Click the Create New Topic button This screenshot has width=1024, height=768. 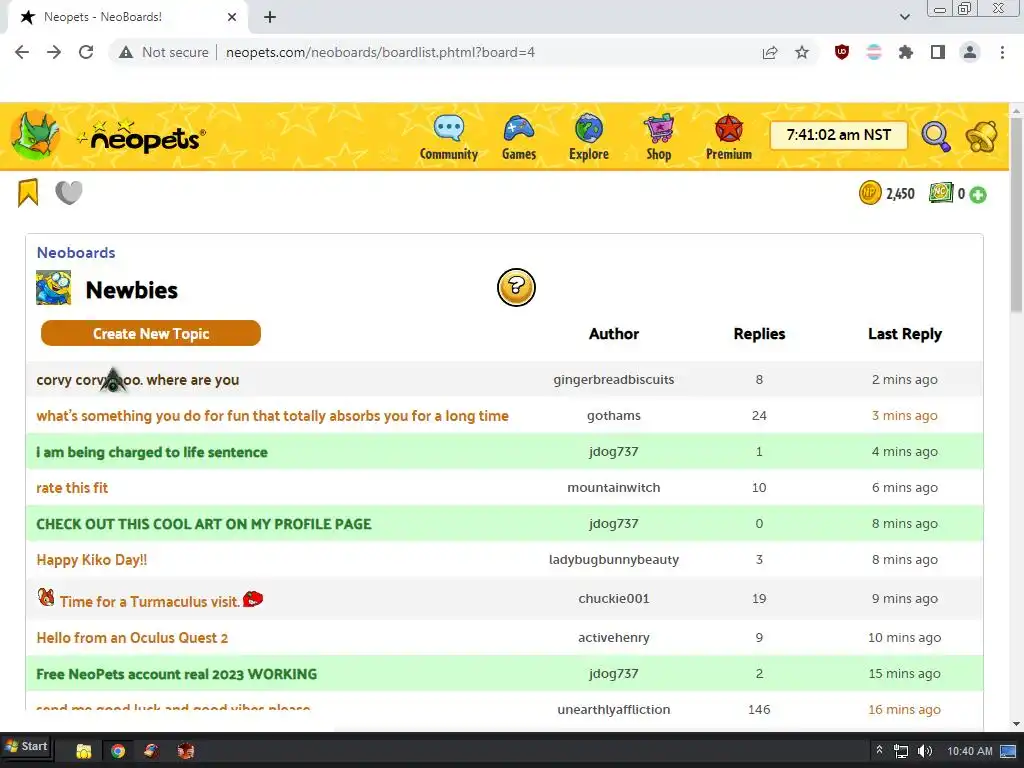[x=151, y=333]
